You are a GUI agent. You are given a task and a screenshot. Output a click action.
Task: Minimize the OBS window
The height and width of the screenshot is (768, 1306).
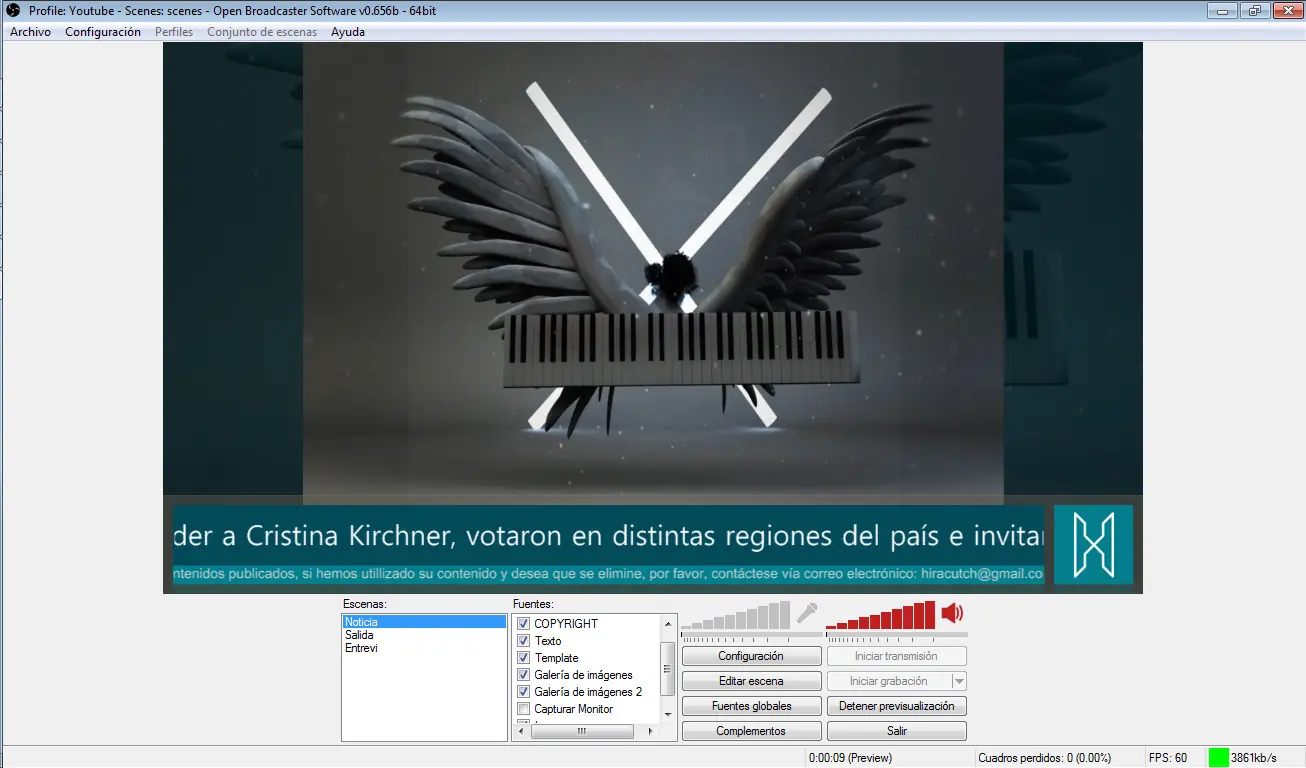[1222, 11]
